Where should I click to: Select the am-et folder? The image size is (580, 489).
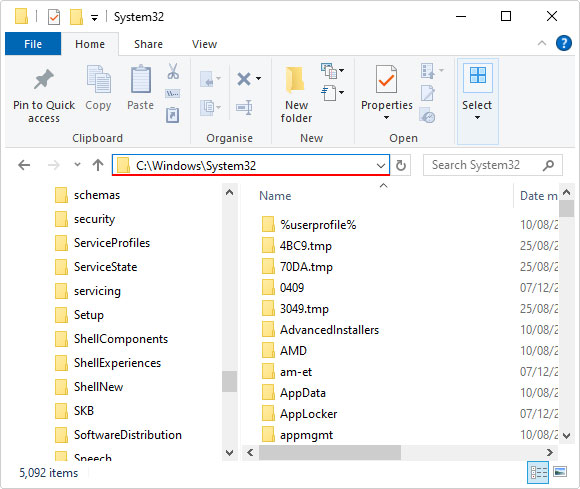[287, 372]
